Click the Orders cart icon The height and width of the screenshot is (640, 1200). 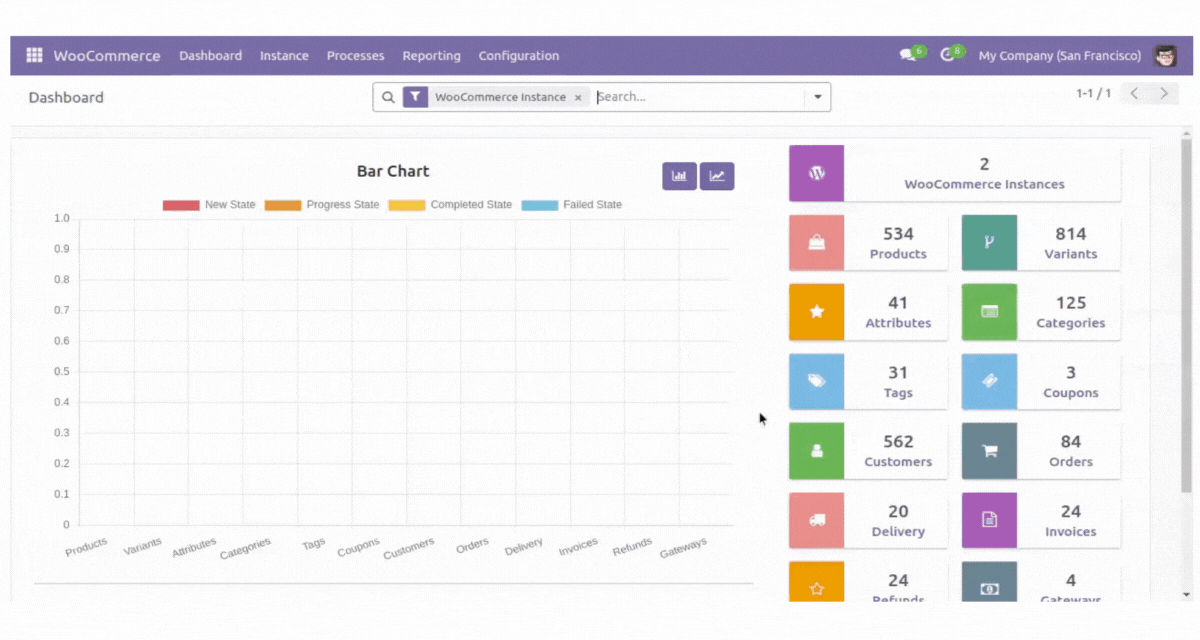click(989, 451)
